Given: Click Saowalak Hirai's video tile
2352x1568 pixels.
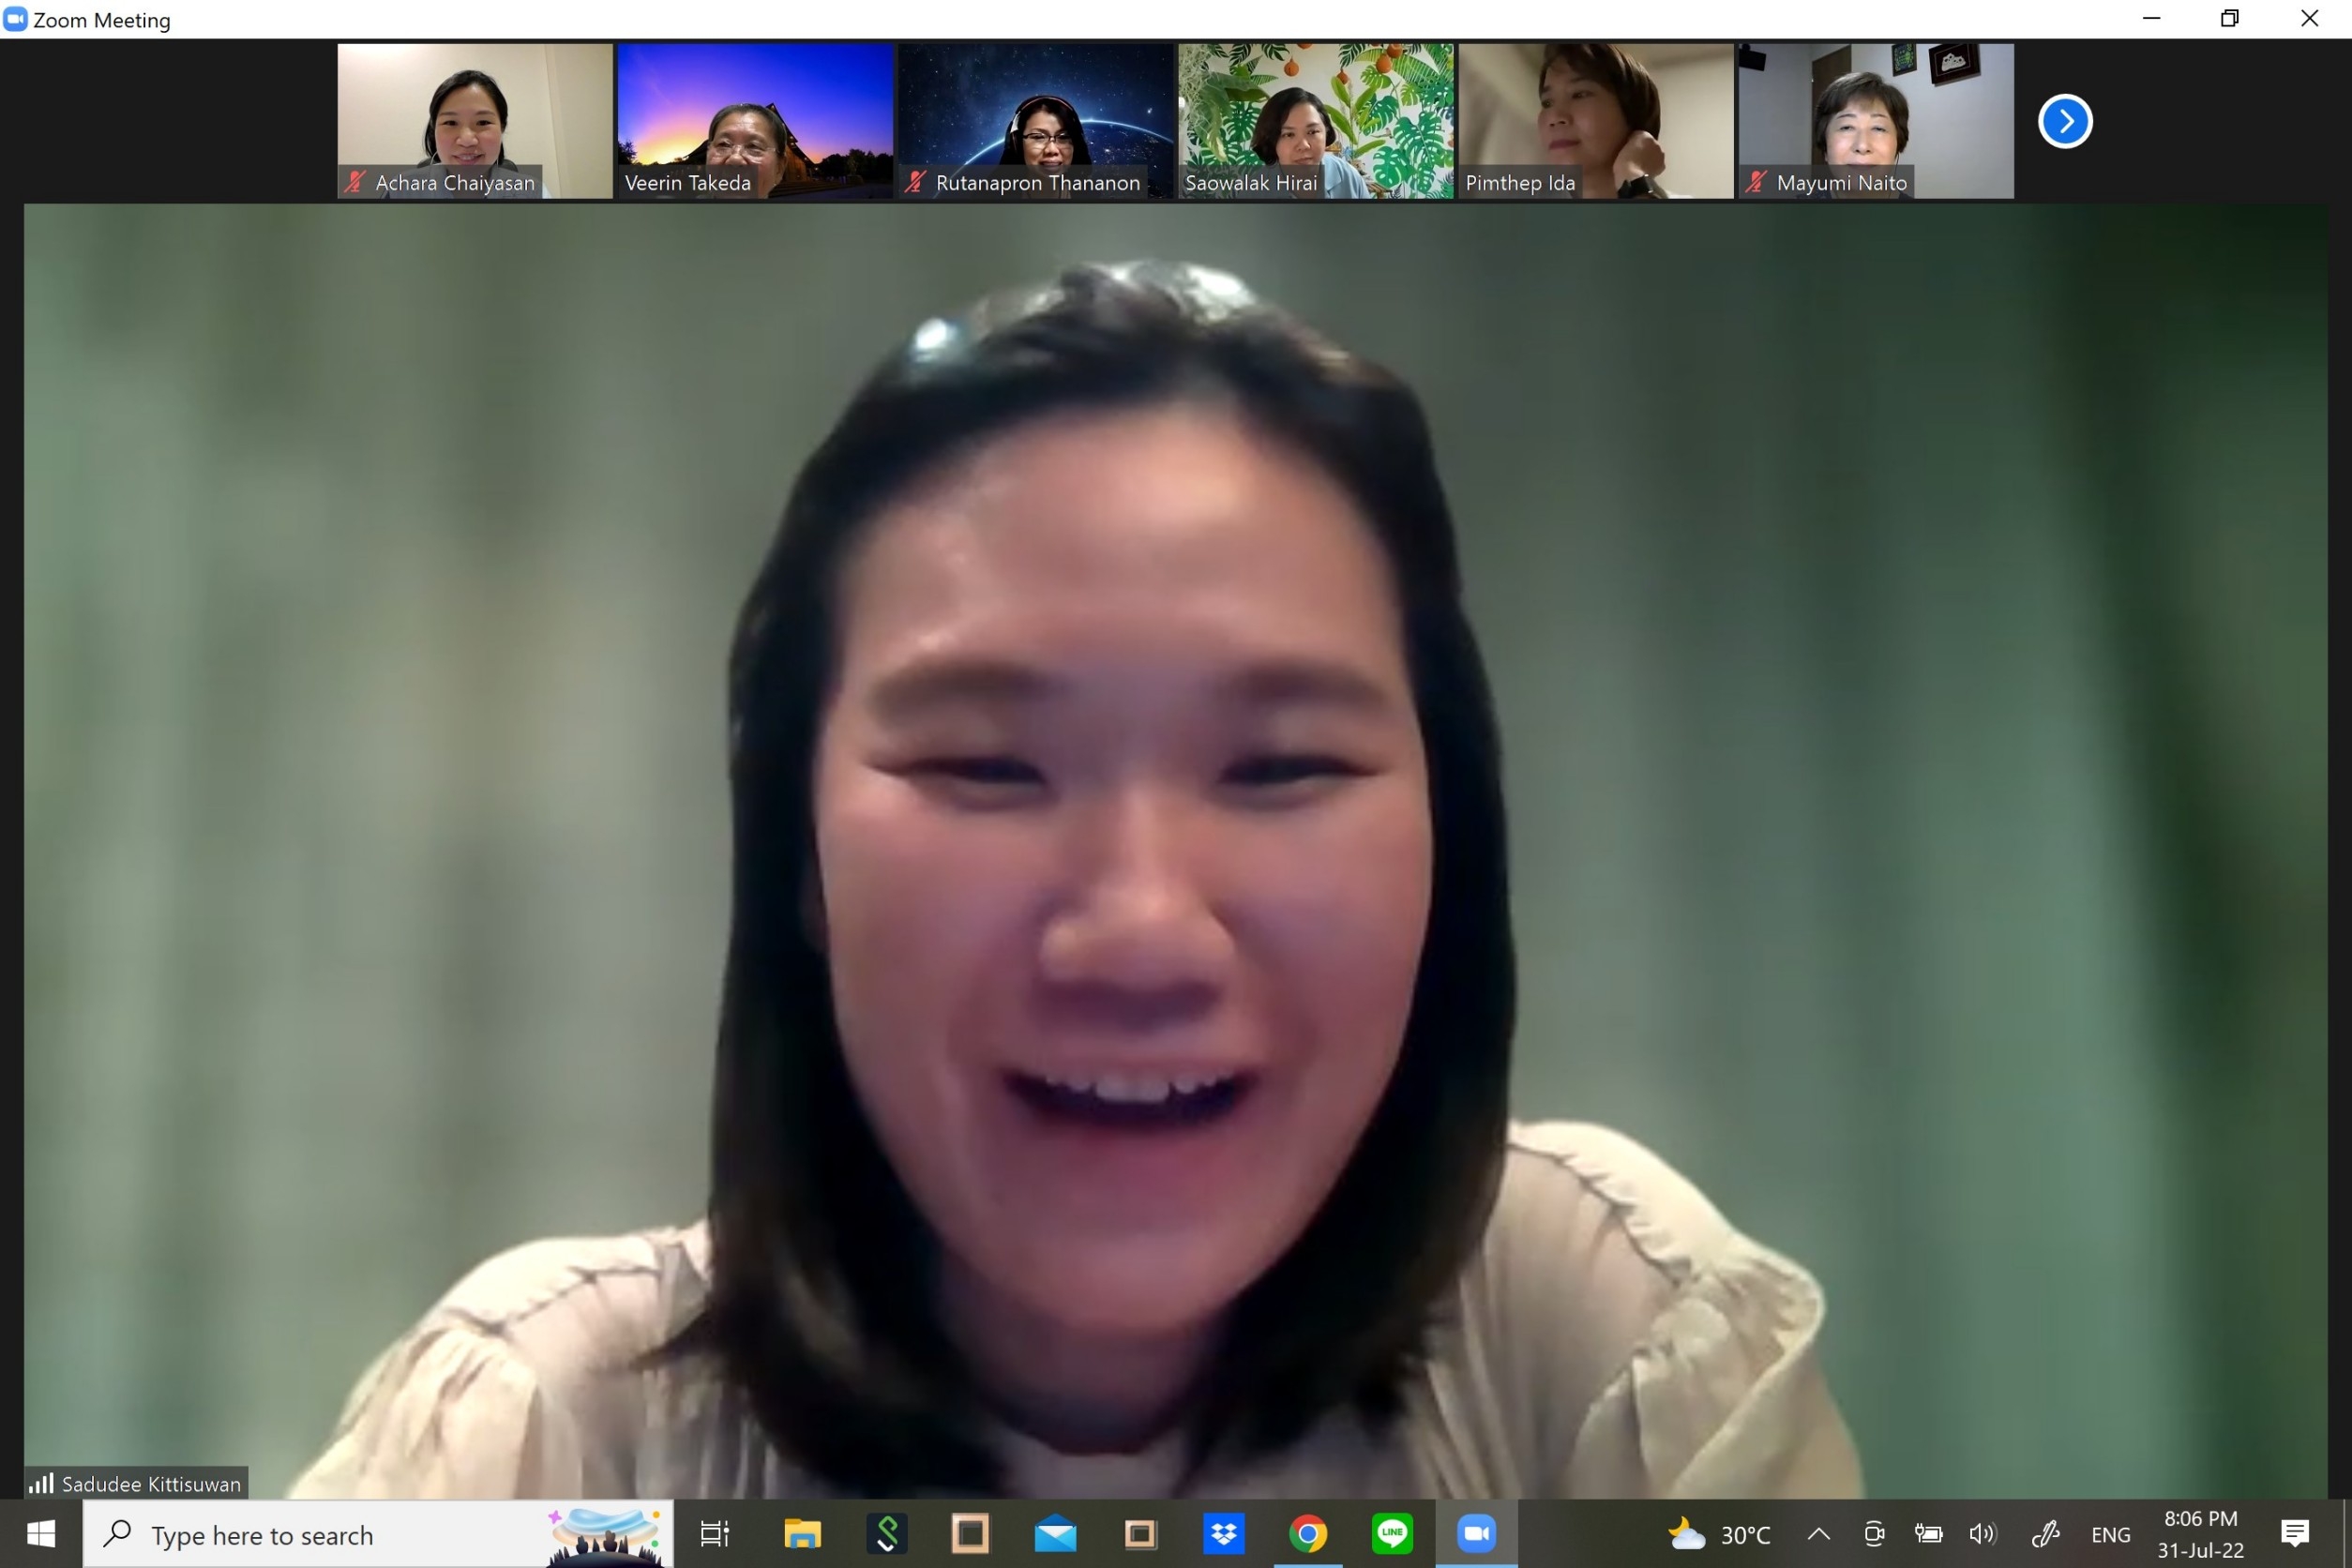Looking at the screenshot, I should tap(1315, 120).
